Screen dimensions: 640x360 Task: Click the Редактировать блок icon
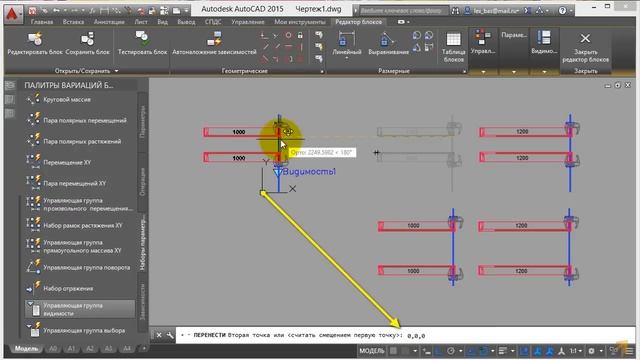click(35, 39)
